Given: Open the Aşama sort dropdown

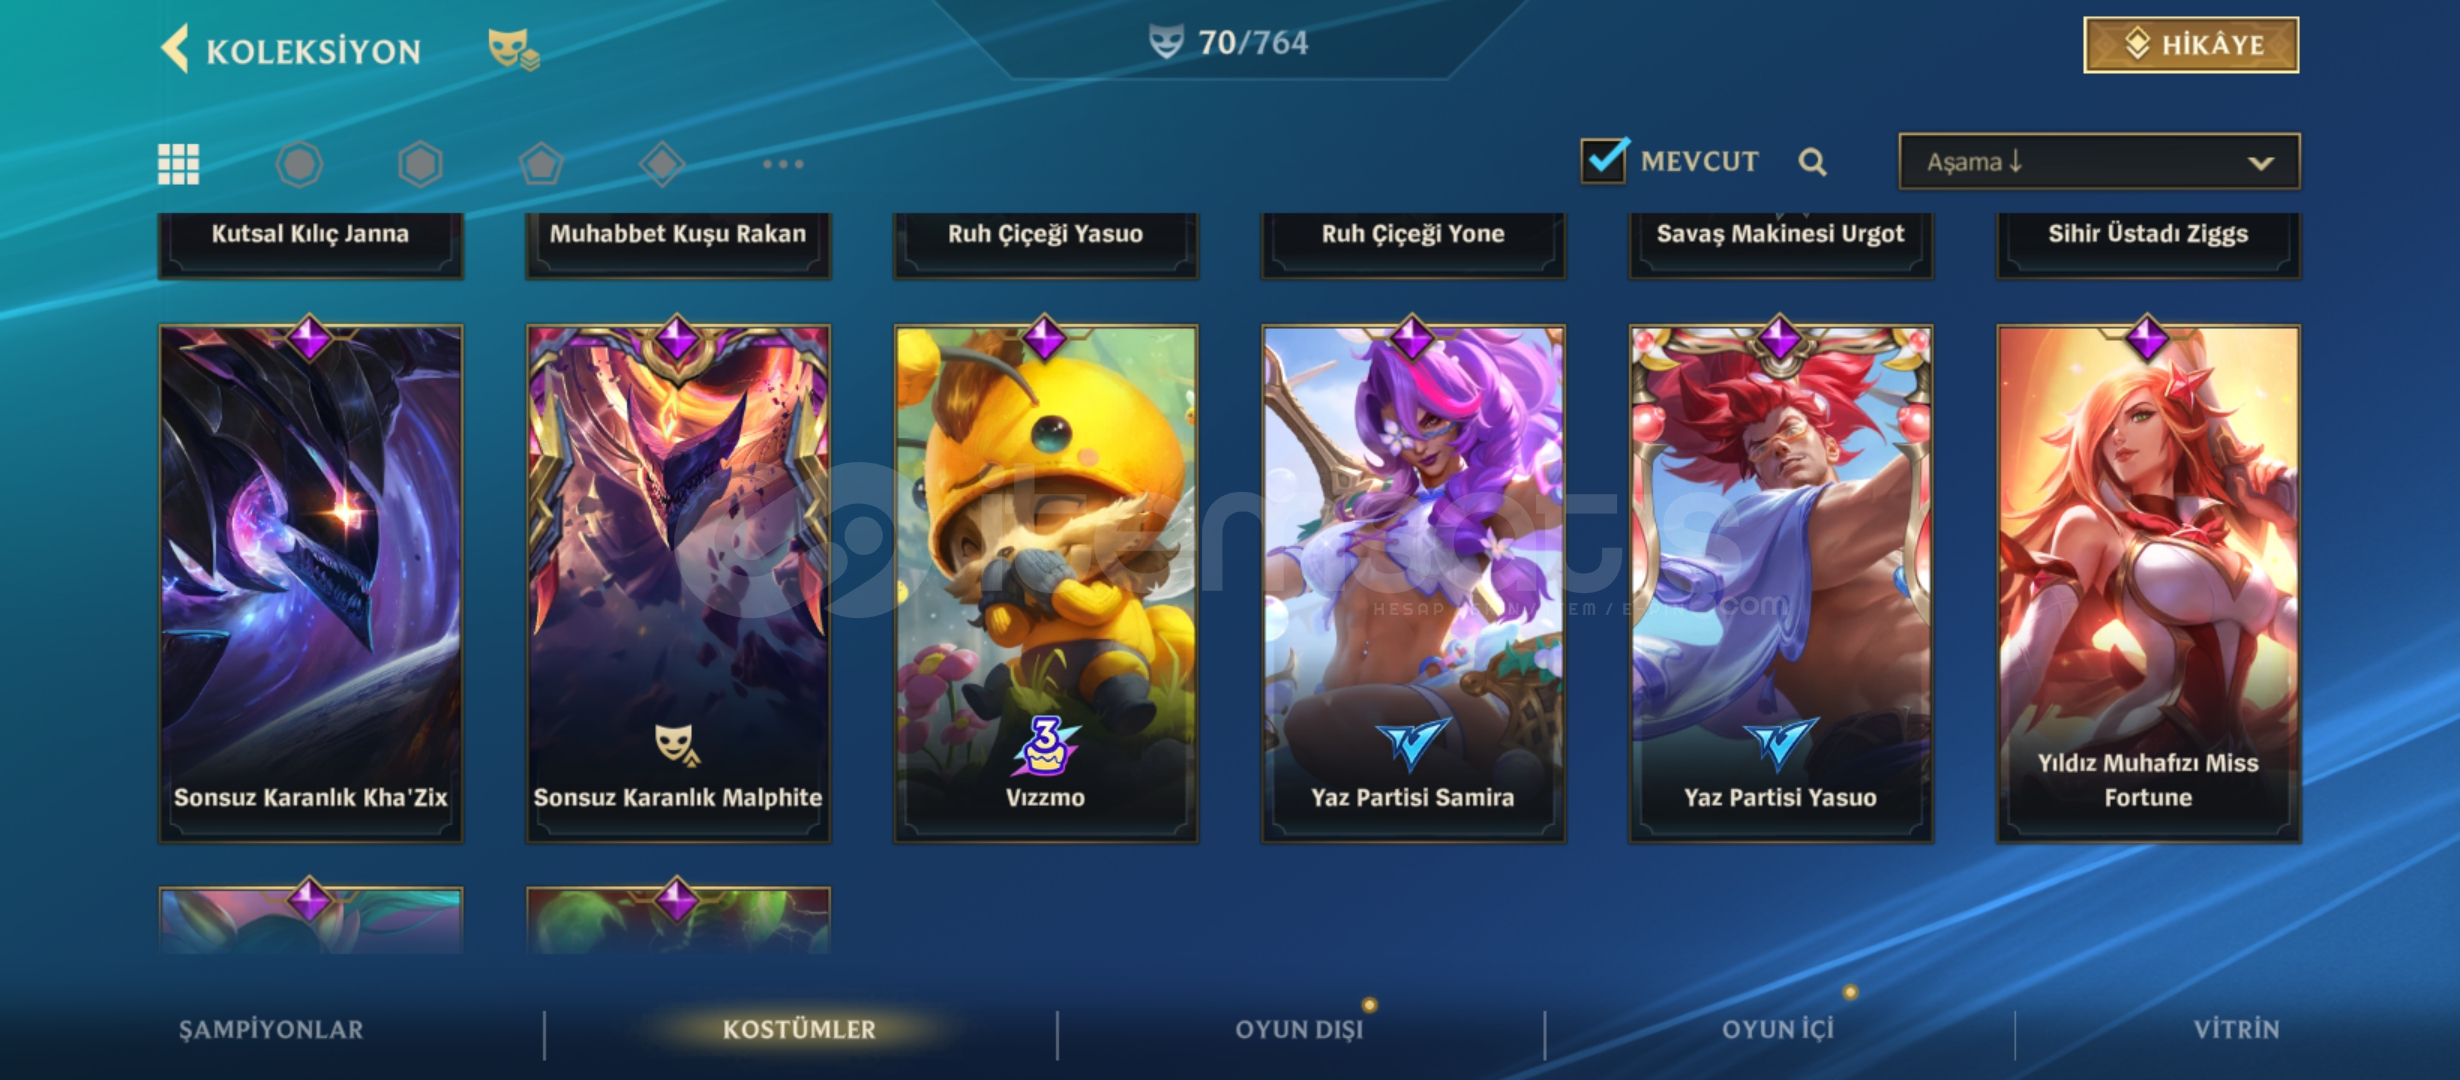Looking at the screenshot, I should point(2099,161).
